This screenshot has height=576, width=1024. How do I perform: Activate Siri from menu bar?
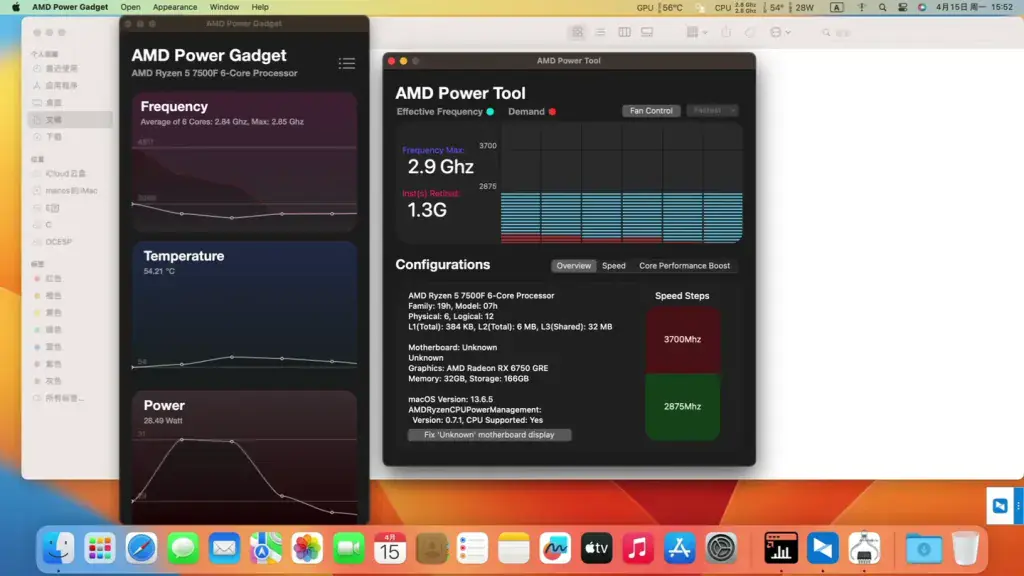pyautogui.click(x=921, y=7)
